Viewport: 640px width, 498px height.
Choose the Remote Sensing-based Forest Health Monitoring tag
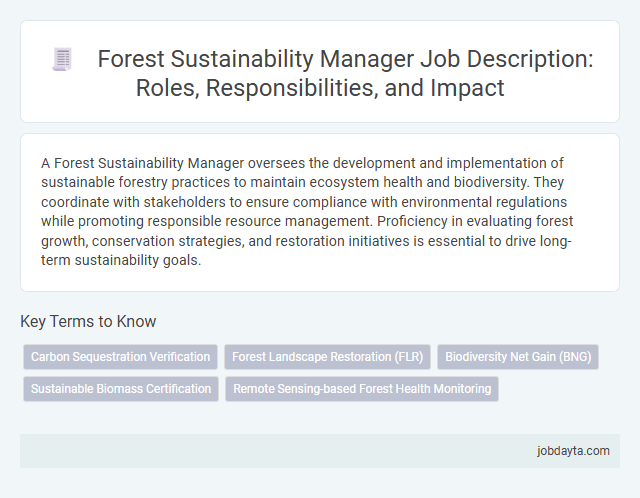tap(362, 389)
